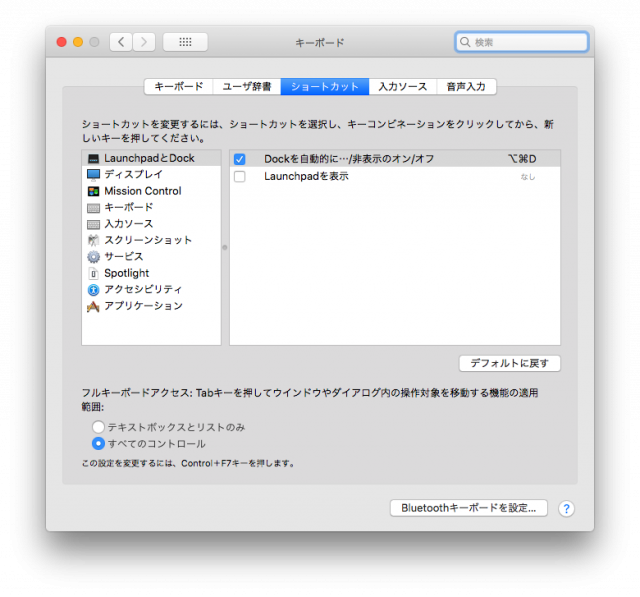The image size is (640, 597).
Task: Show all preferences with the grid button
Action: click(185, 42)
